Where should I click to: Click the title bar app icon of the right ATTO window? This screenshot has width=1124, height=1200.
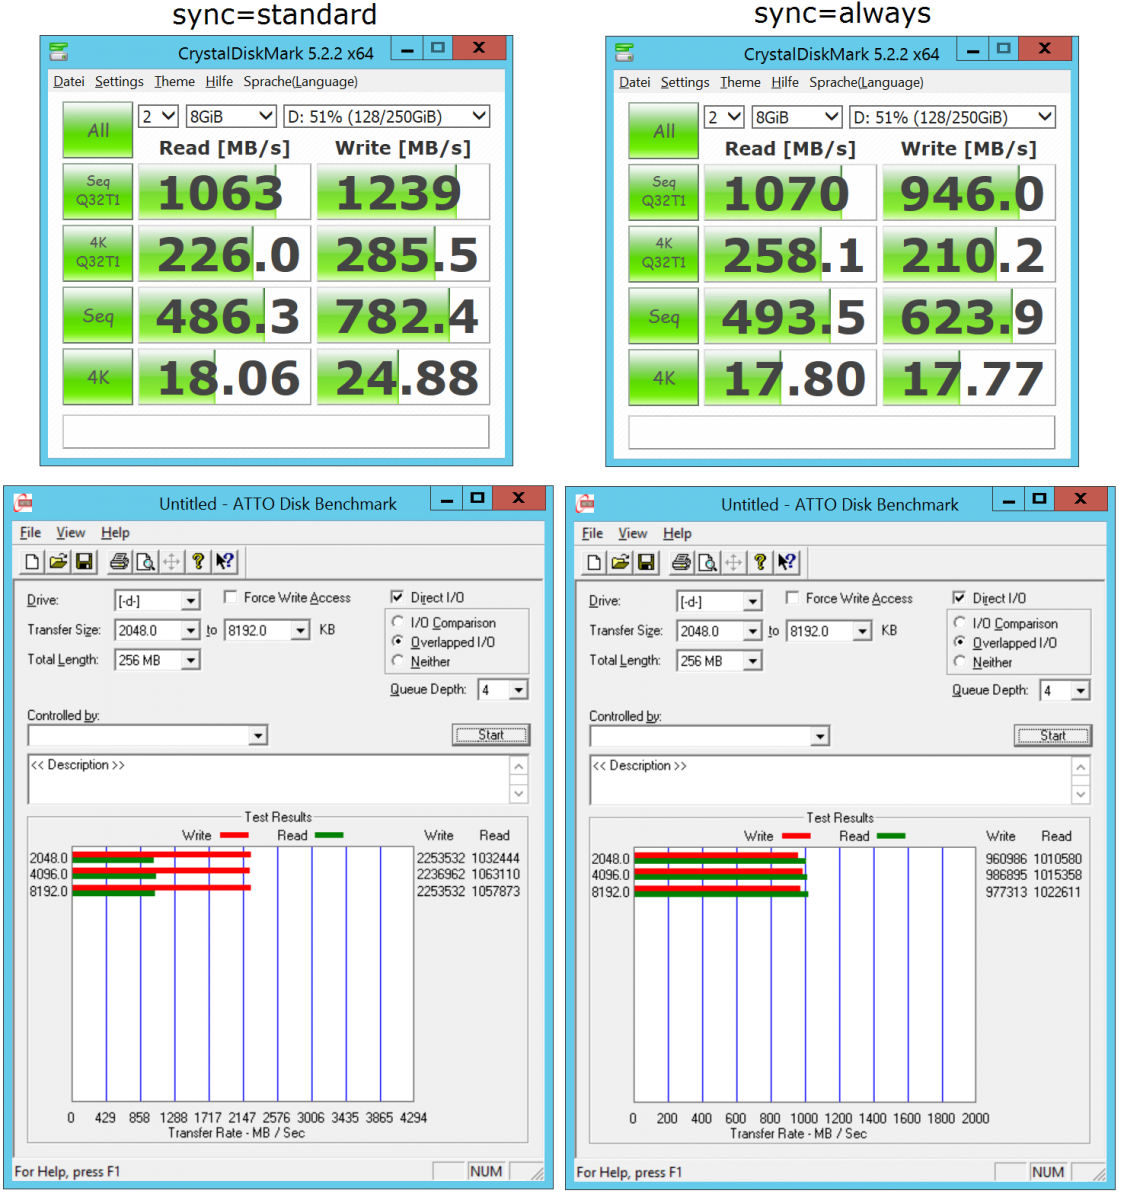click(x=586, y=504)
